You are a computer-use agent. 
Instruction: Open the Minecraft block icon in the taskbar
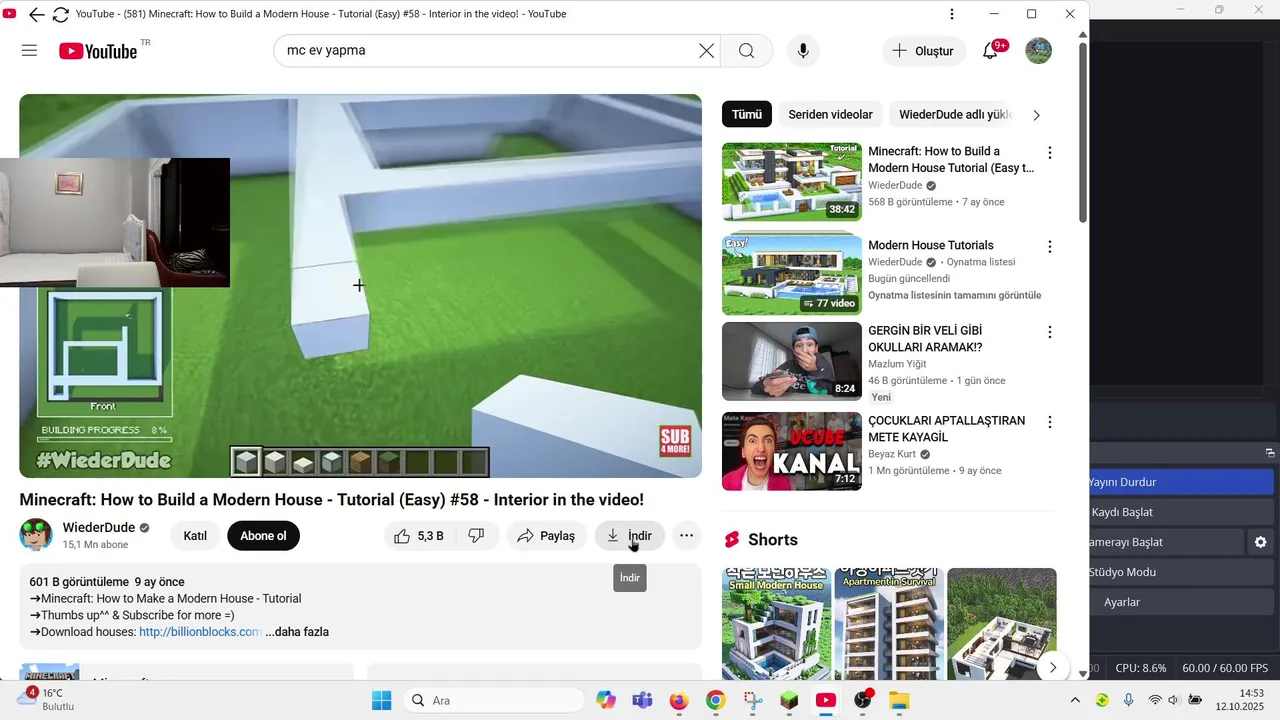(x=789, y=700)
